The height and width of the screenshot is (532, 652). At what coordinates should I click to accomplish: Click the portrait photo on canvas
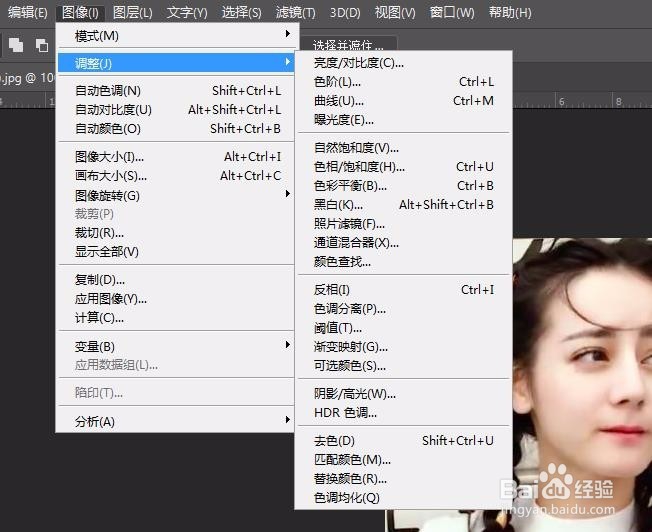point(582,385)
